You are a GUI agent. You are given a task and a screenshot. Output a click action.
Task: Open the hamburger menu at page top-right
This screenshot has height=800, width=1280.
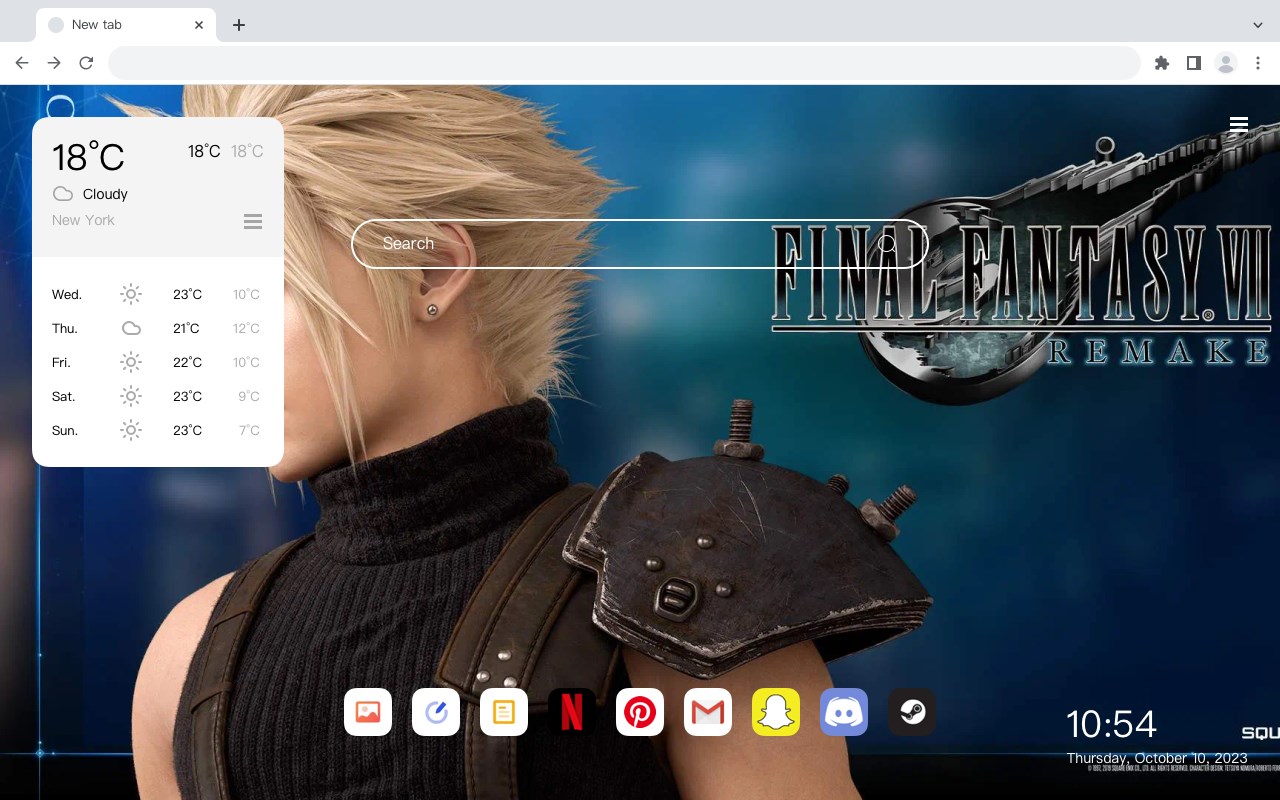click(1239, 125)
